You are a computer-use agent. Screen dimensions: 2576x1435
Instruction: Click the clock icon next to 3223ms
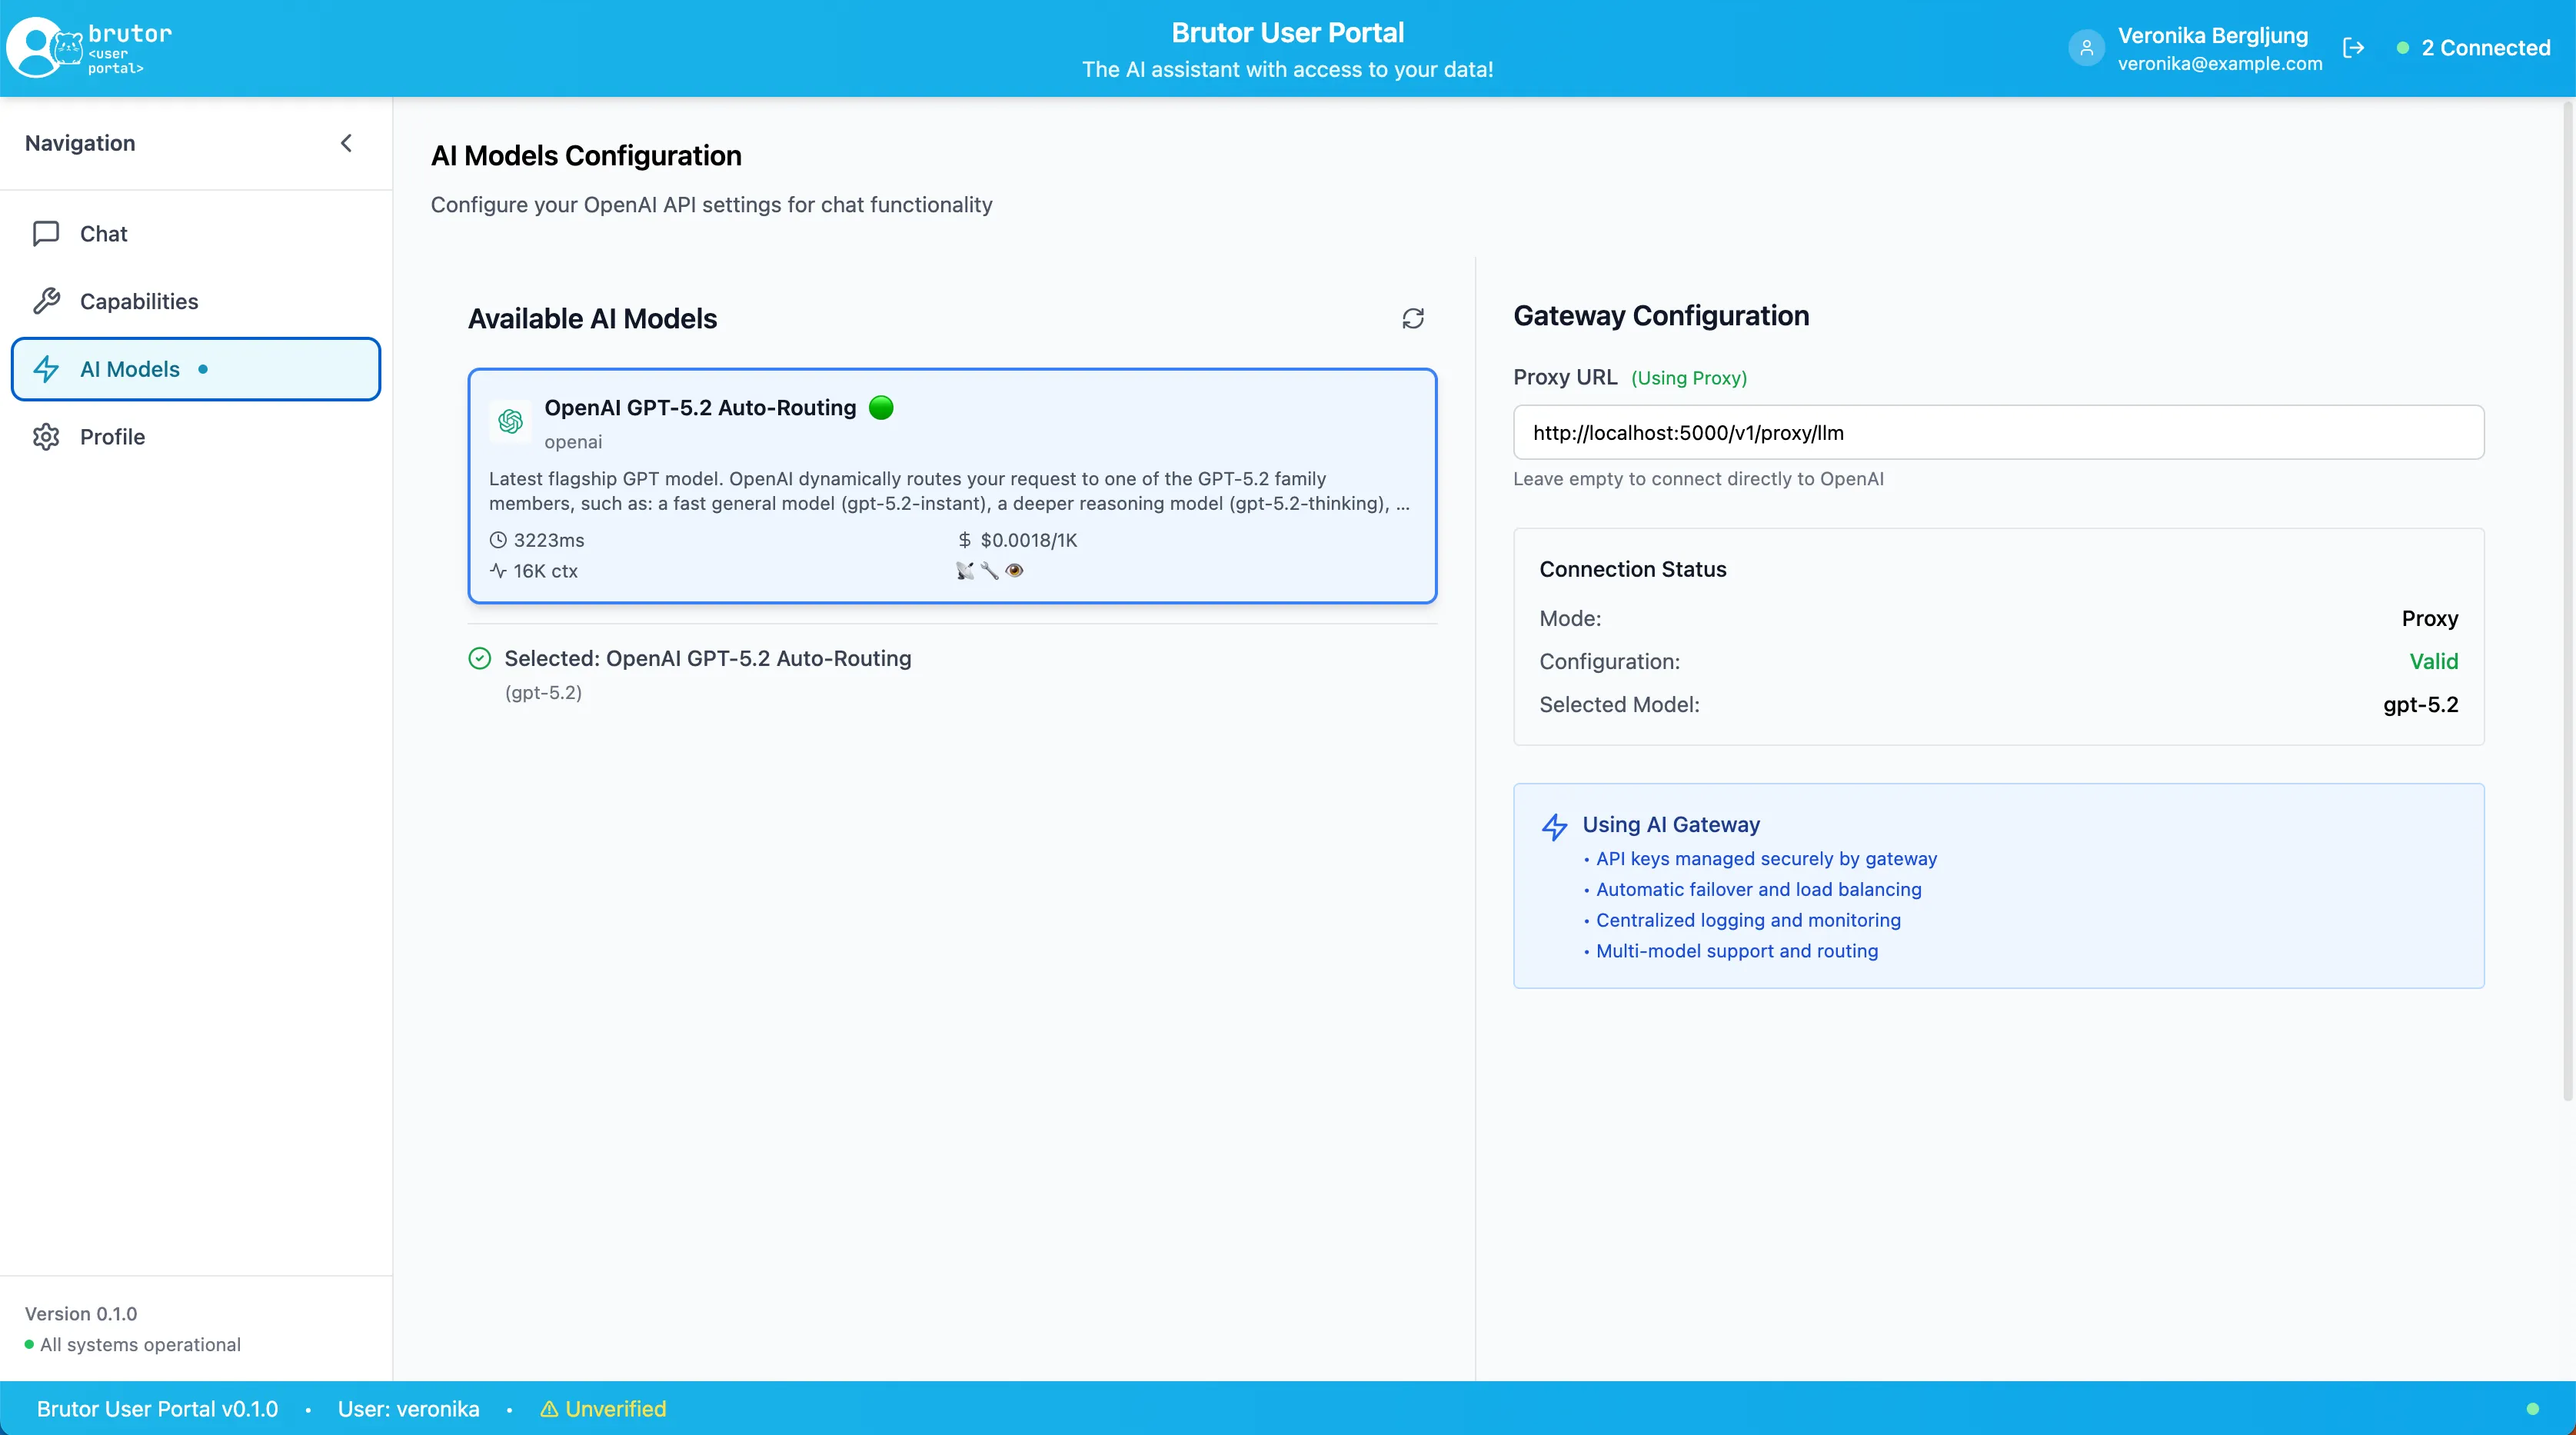[x=498, y=540]
